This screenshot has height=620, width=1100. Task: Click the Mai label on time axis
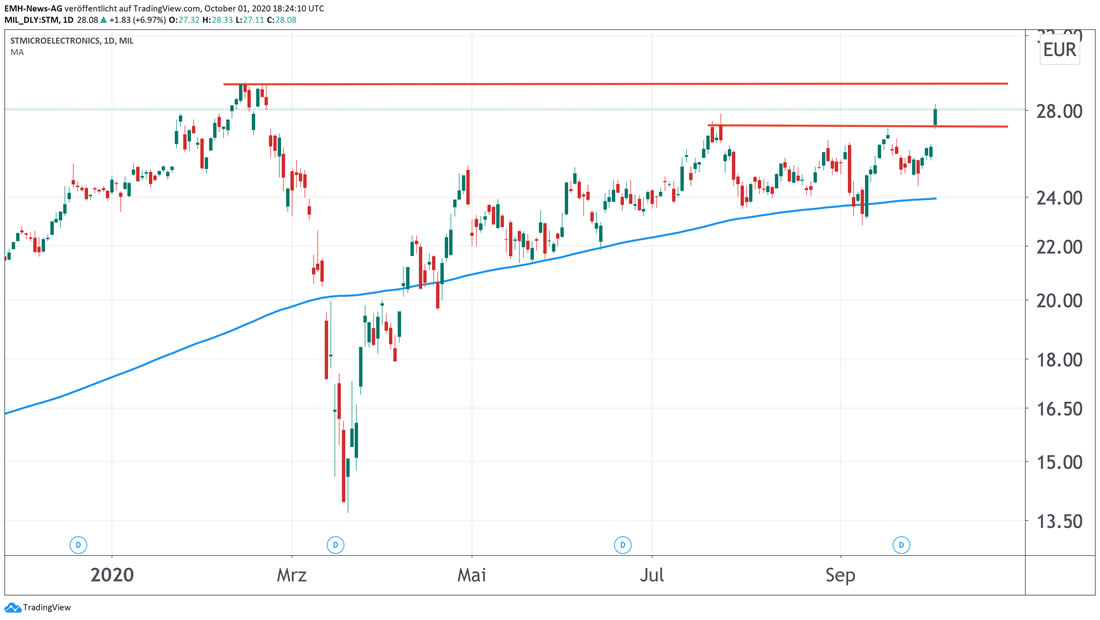[x=471, y=575]
